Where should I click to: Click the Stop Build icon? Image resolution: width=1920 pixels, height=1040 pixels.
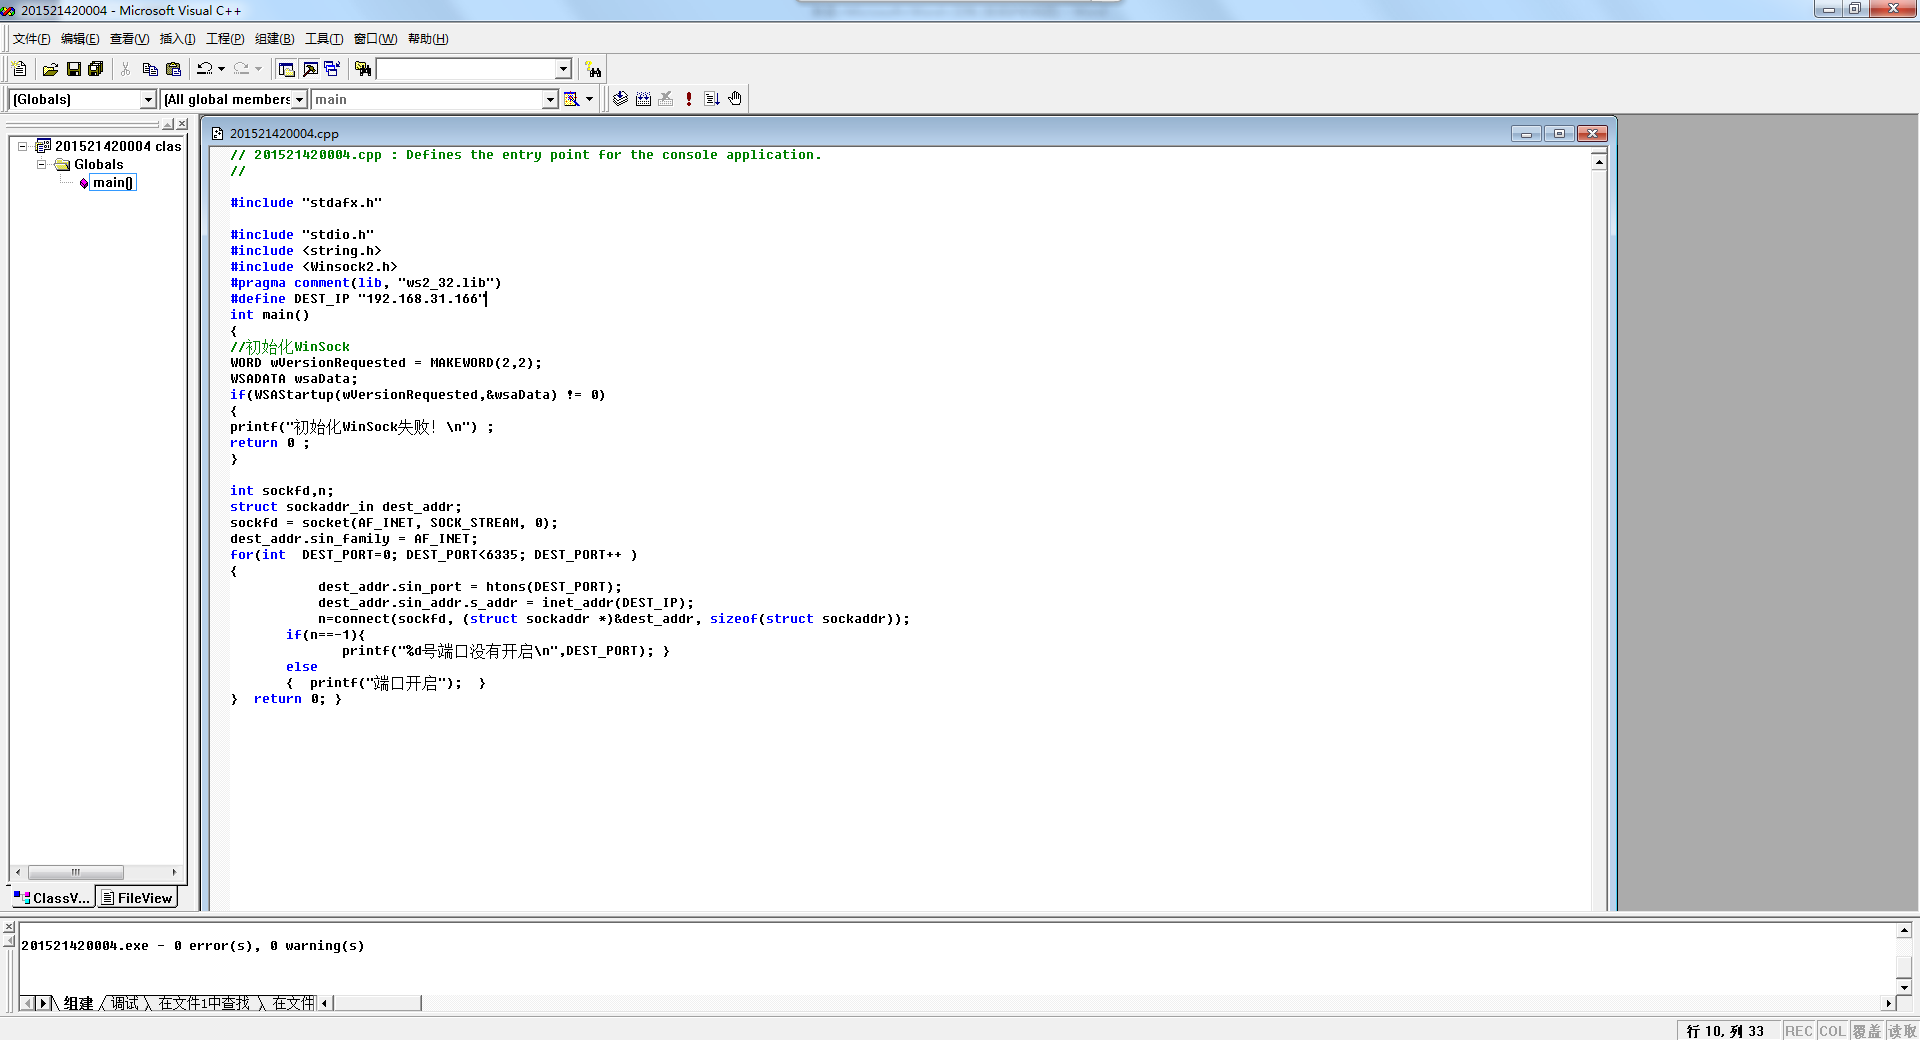(x=666, y=99)
